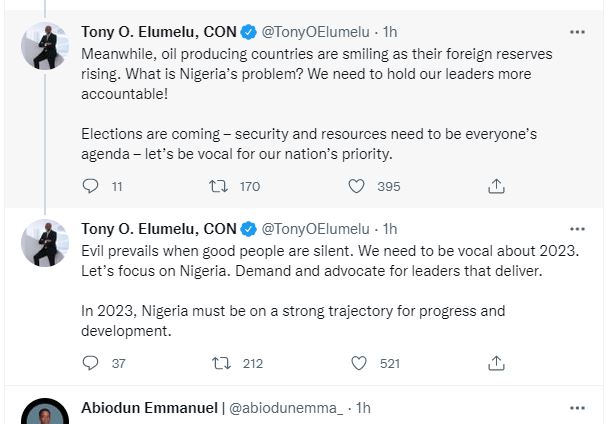Open Tony O. Elumelu's name on first tweet
616x424 pixels.
pyautogui.click(x=158, y=31)
